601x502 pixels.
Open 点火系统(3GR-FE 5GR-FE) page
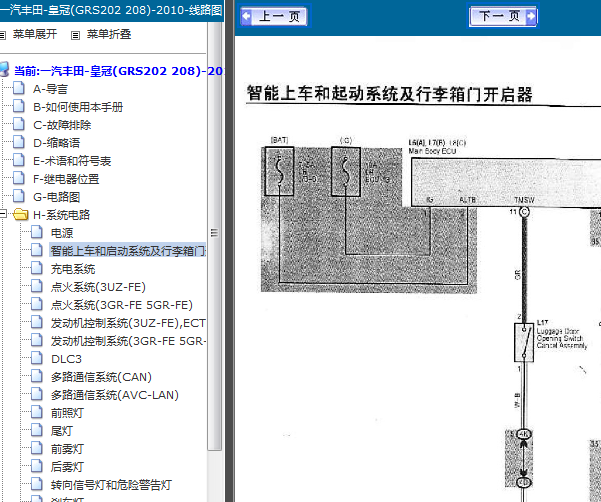122,305
